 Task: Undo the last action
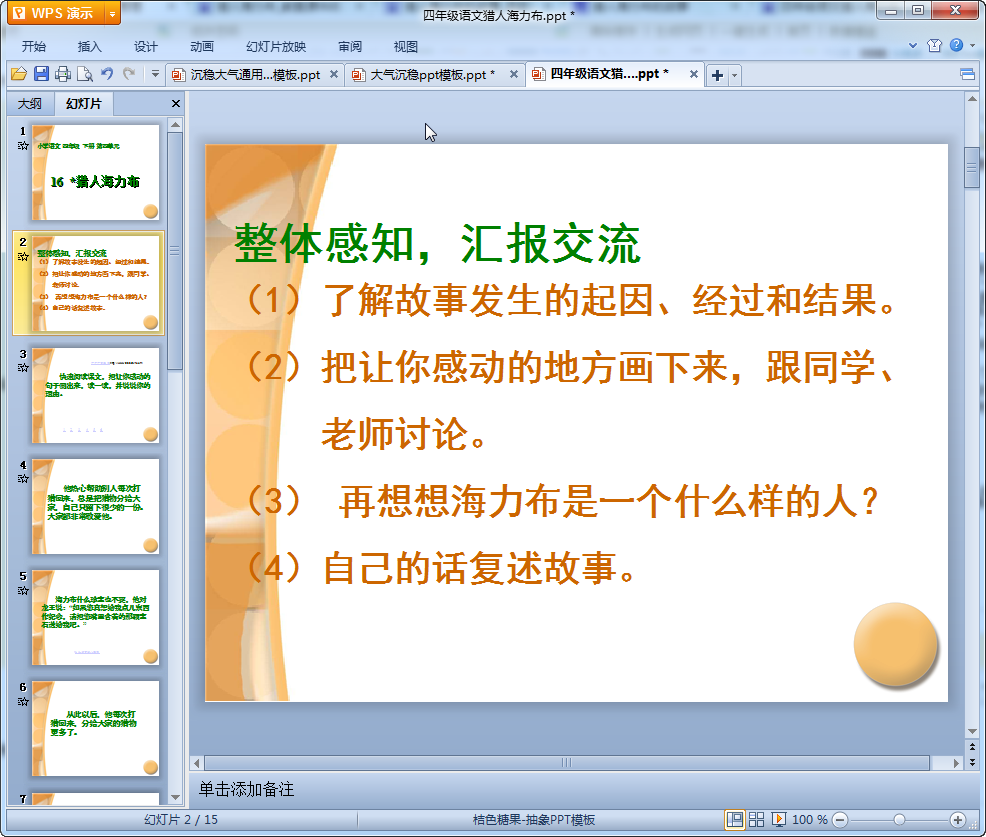click(107, 74)
